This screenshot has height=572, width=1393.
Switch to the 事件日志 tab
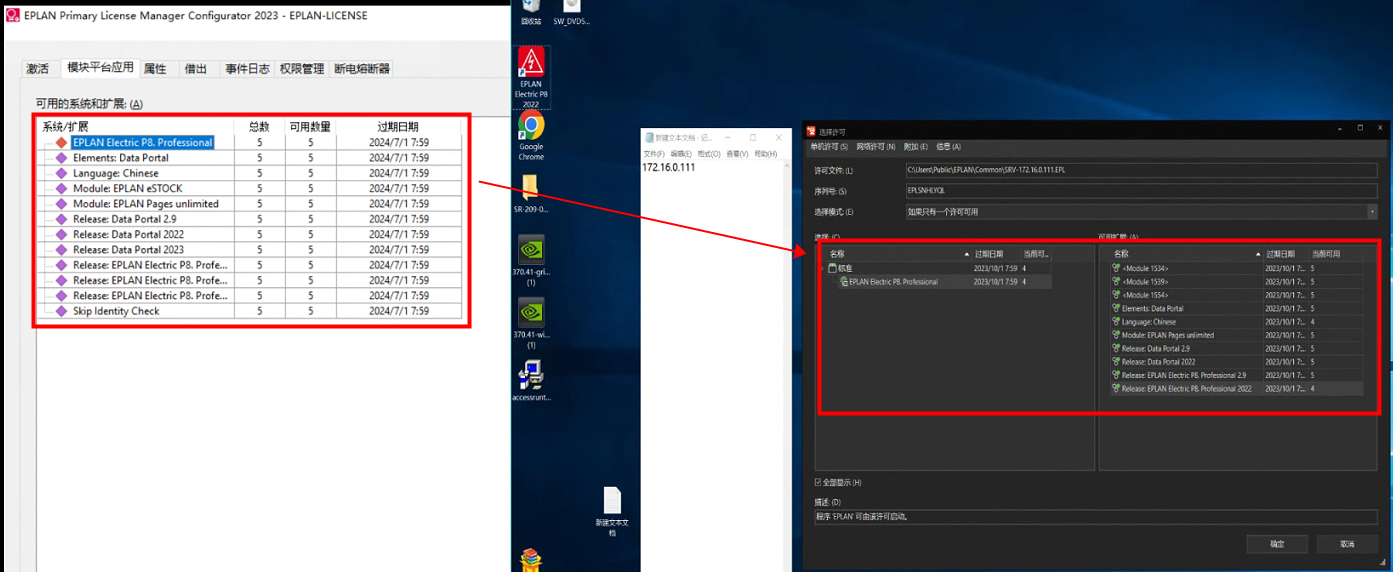tap(247, 69)
